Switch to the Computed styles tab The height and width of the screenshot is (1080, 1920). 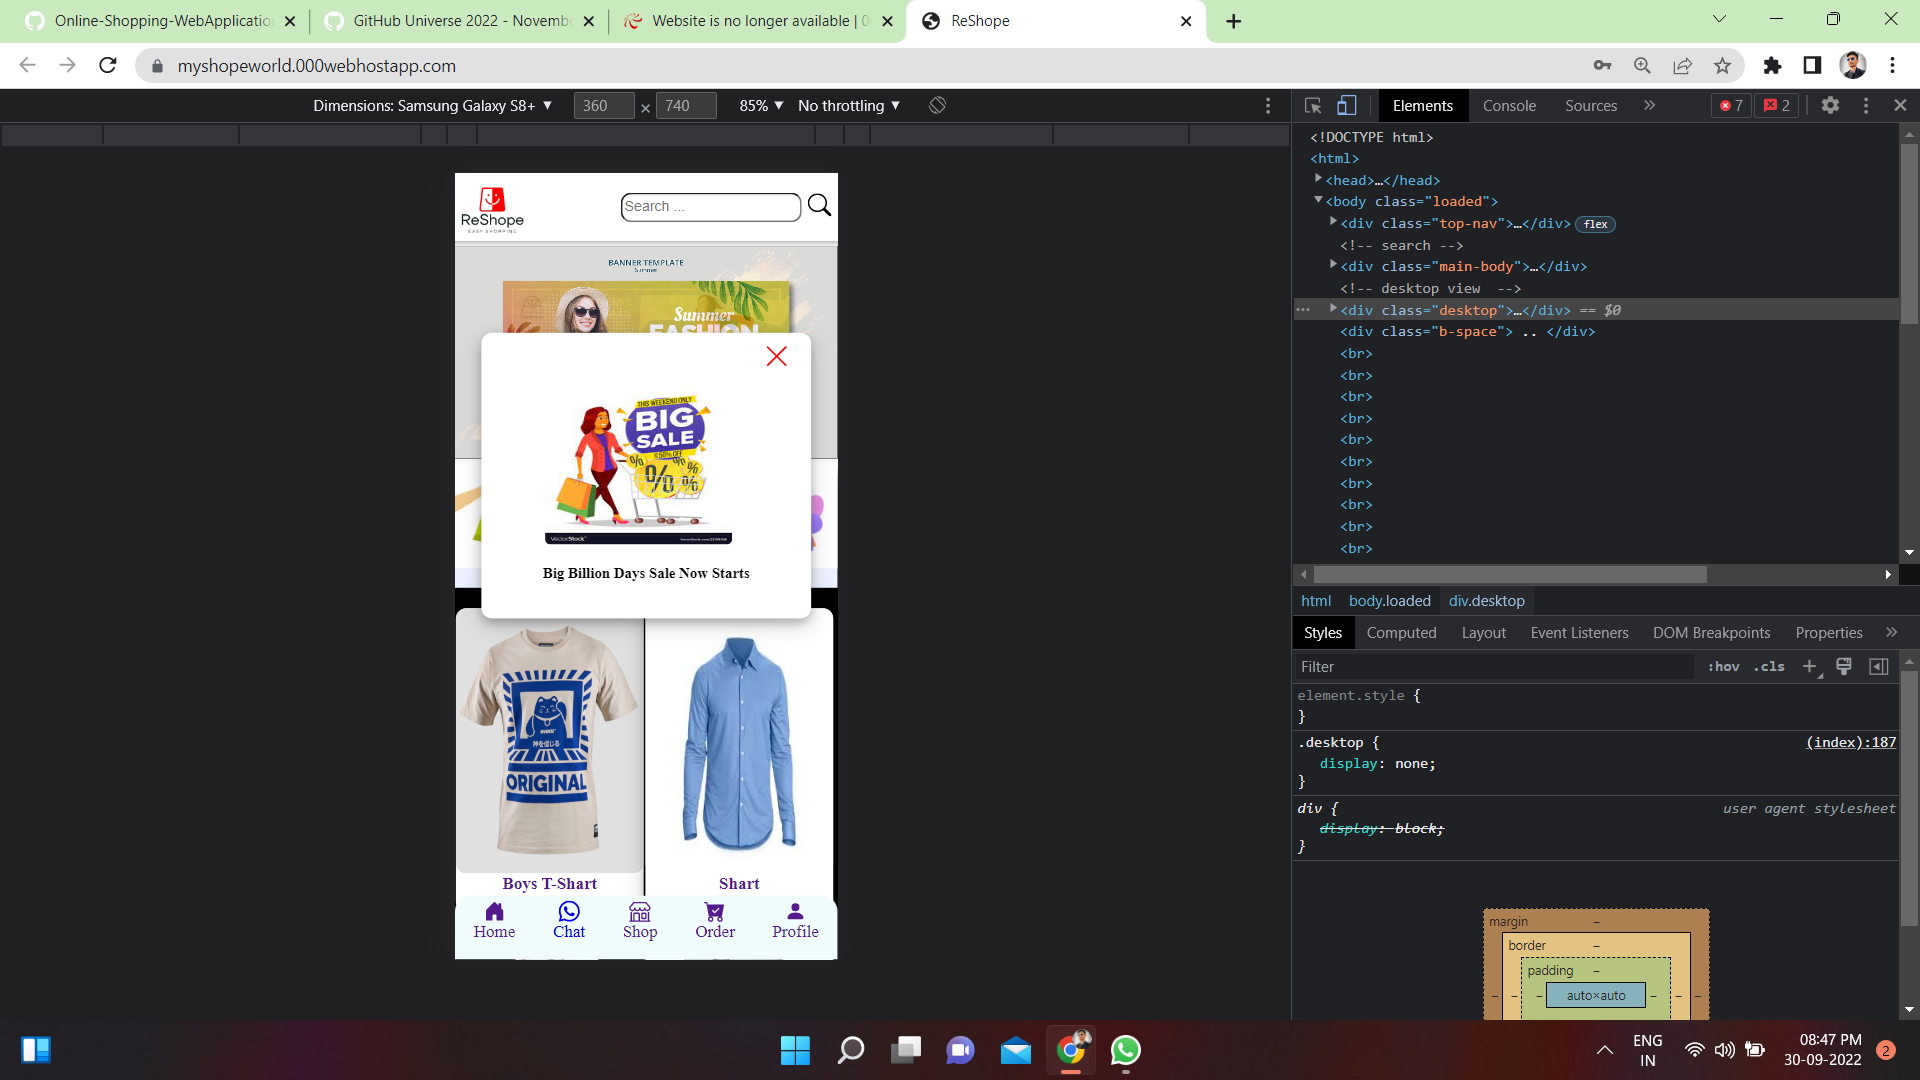tap(1401, 632)
